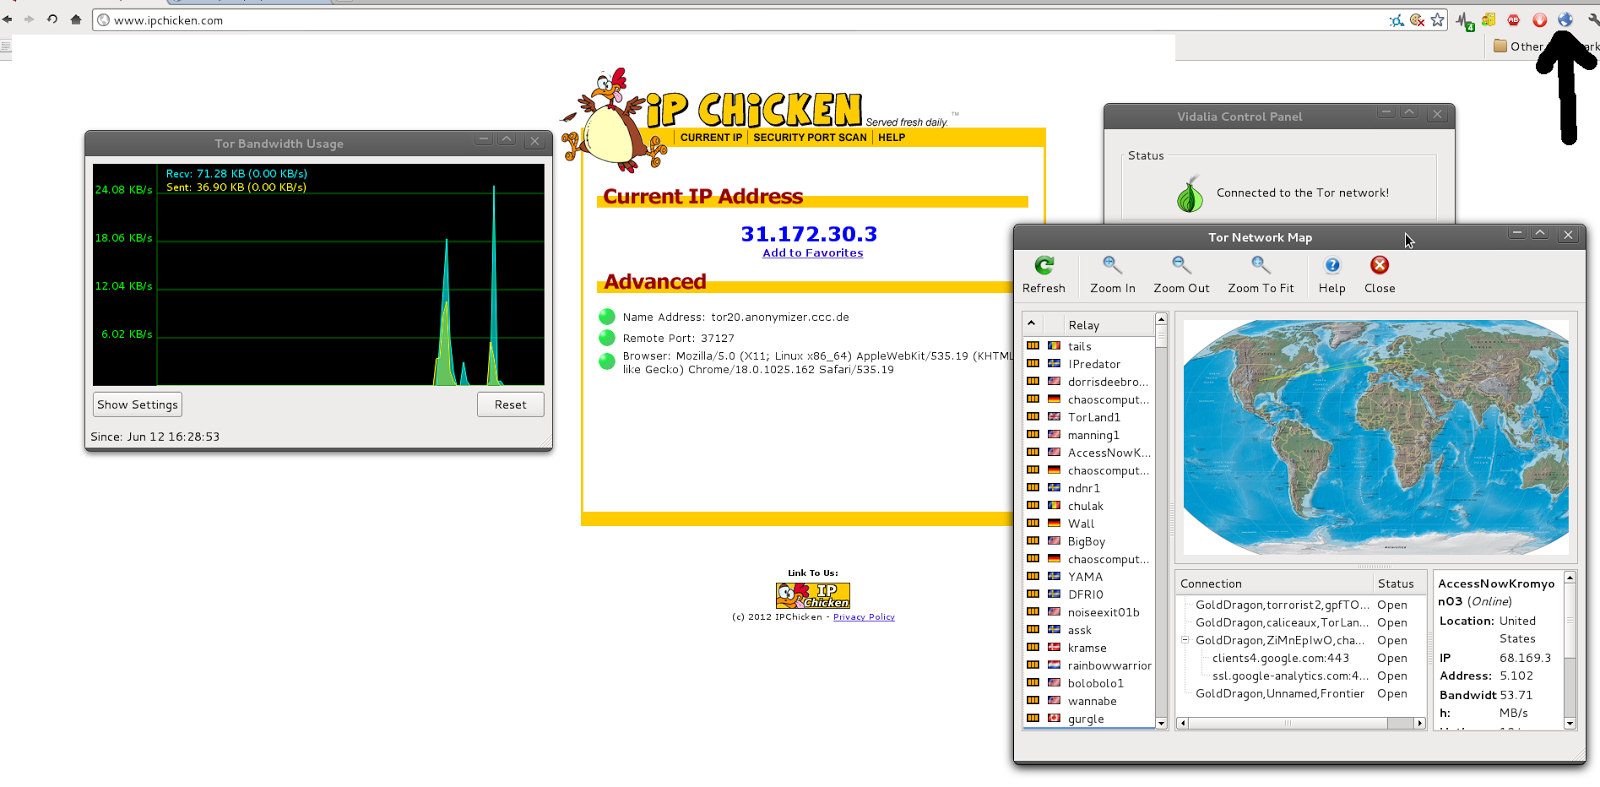Click the Connection column header
This screenshot has height=787, width=1600.
[x=1274, y=584]
